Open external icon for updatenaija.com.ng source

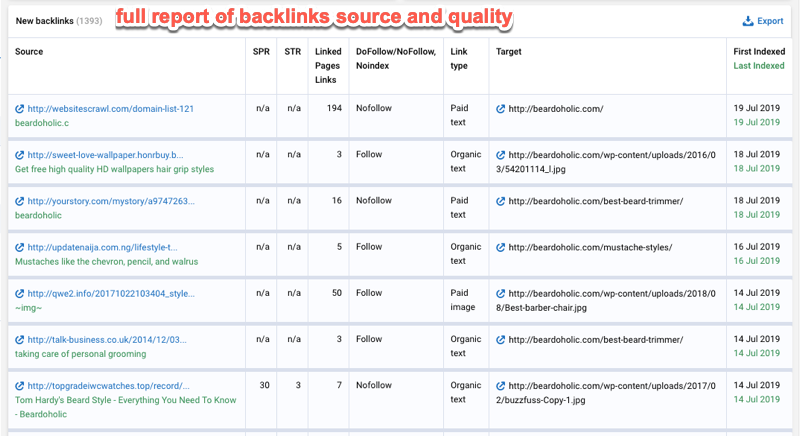pos(20,247)
